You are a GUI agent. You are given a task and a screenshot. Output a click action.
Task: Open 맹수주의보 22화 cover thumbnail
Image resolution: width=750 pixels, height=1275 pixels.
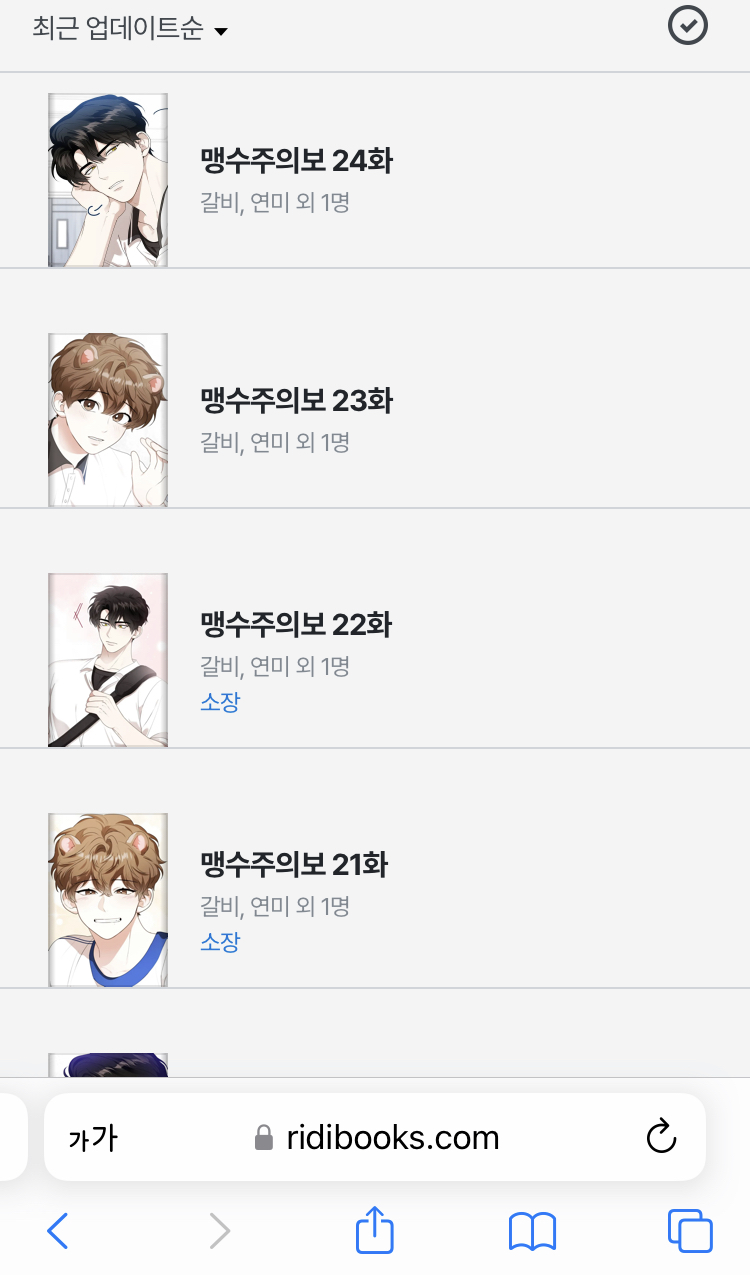pyautogui.click(x=108, y=660)
